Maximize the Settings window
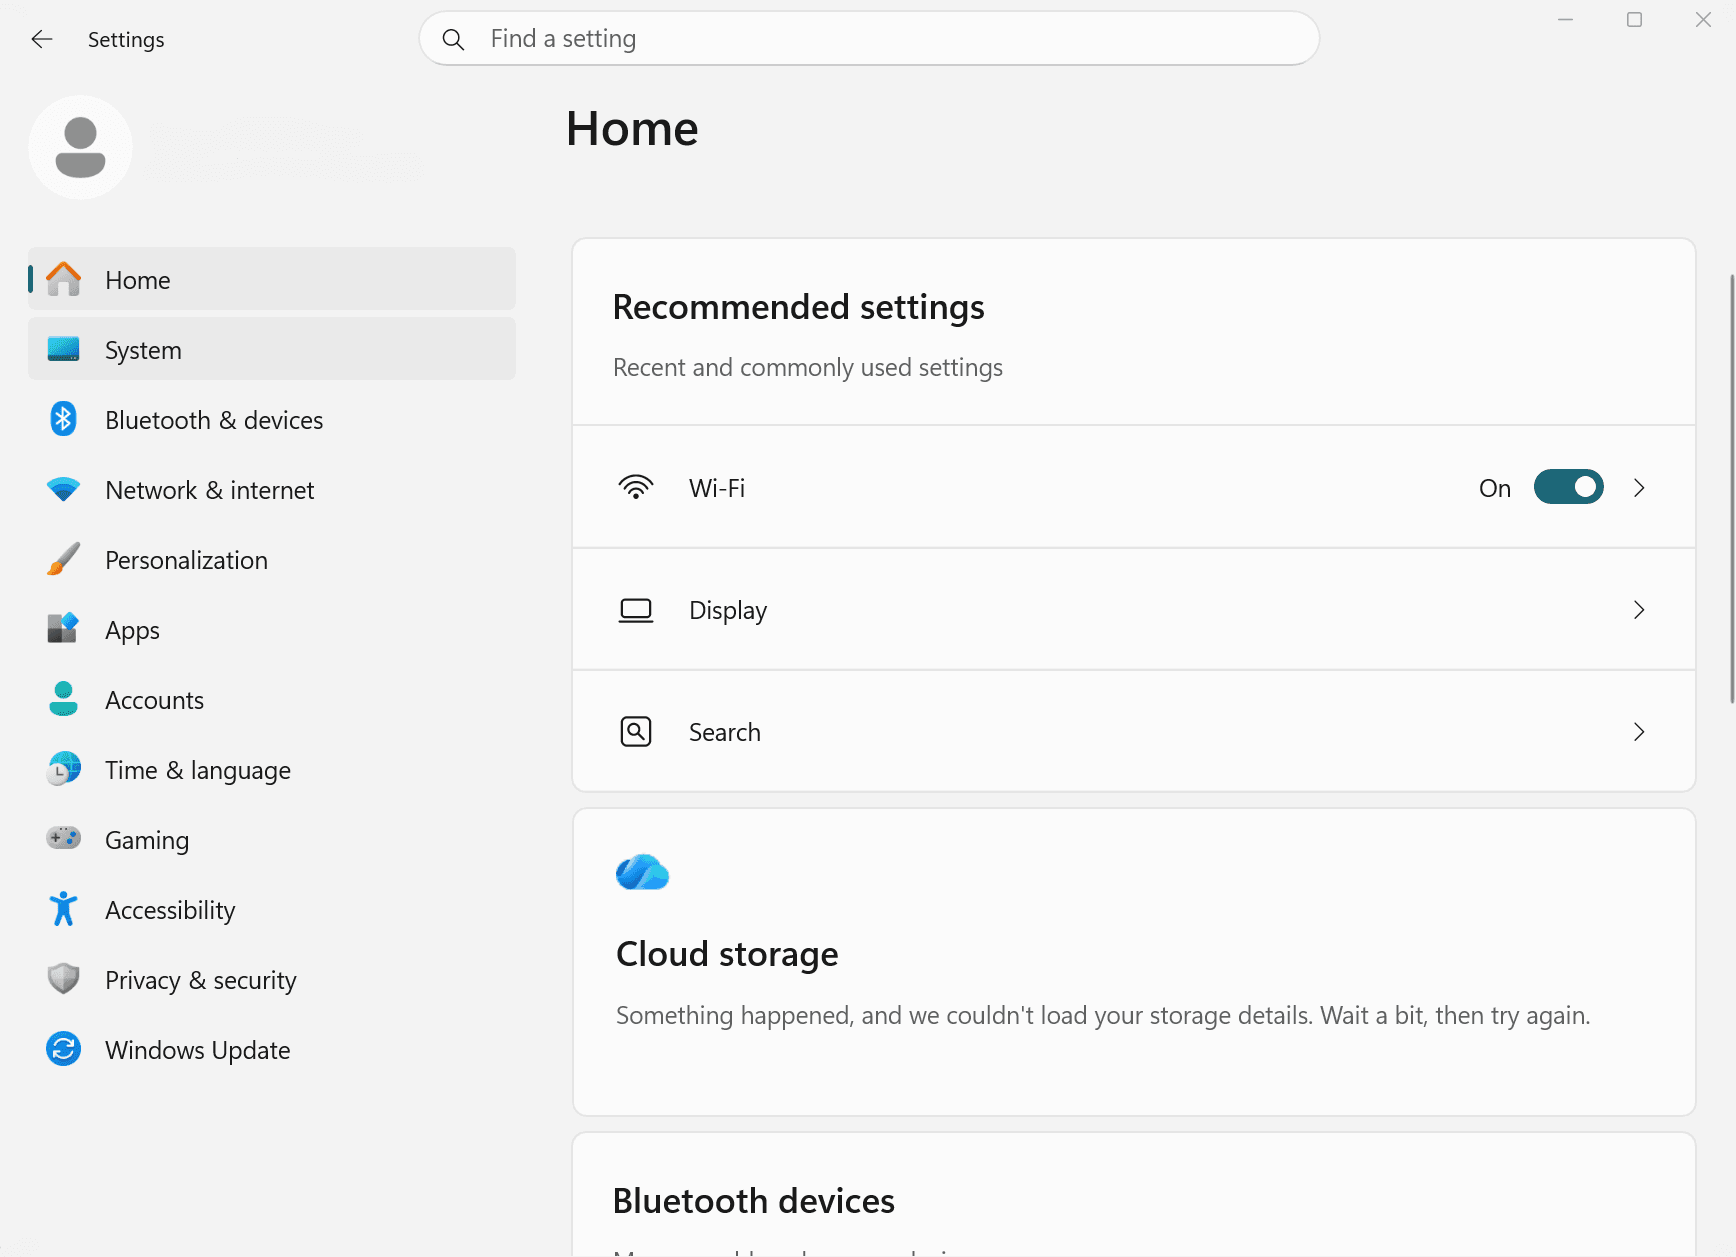The height and width of the screenshot is (1257, 1736). pos(1634,20)
